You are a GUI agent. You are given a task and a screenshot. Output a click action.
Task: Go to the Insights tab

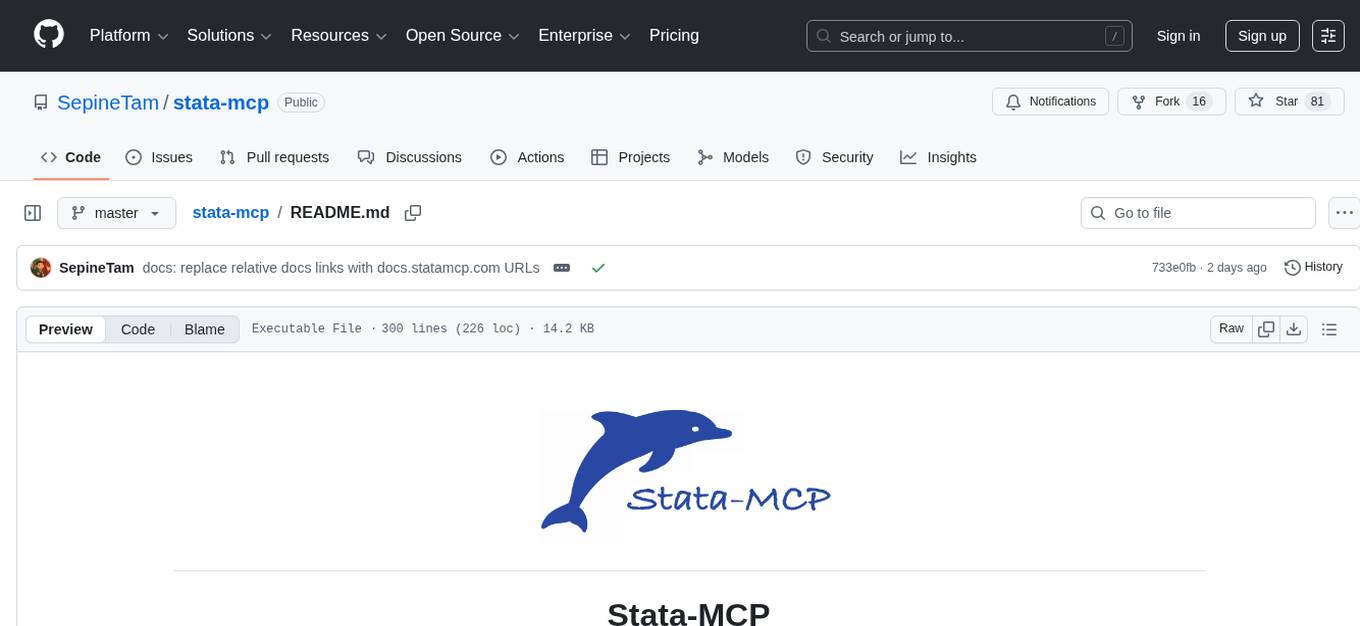pyautogui.click(x=938, y=157)
